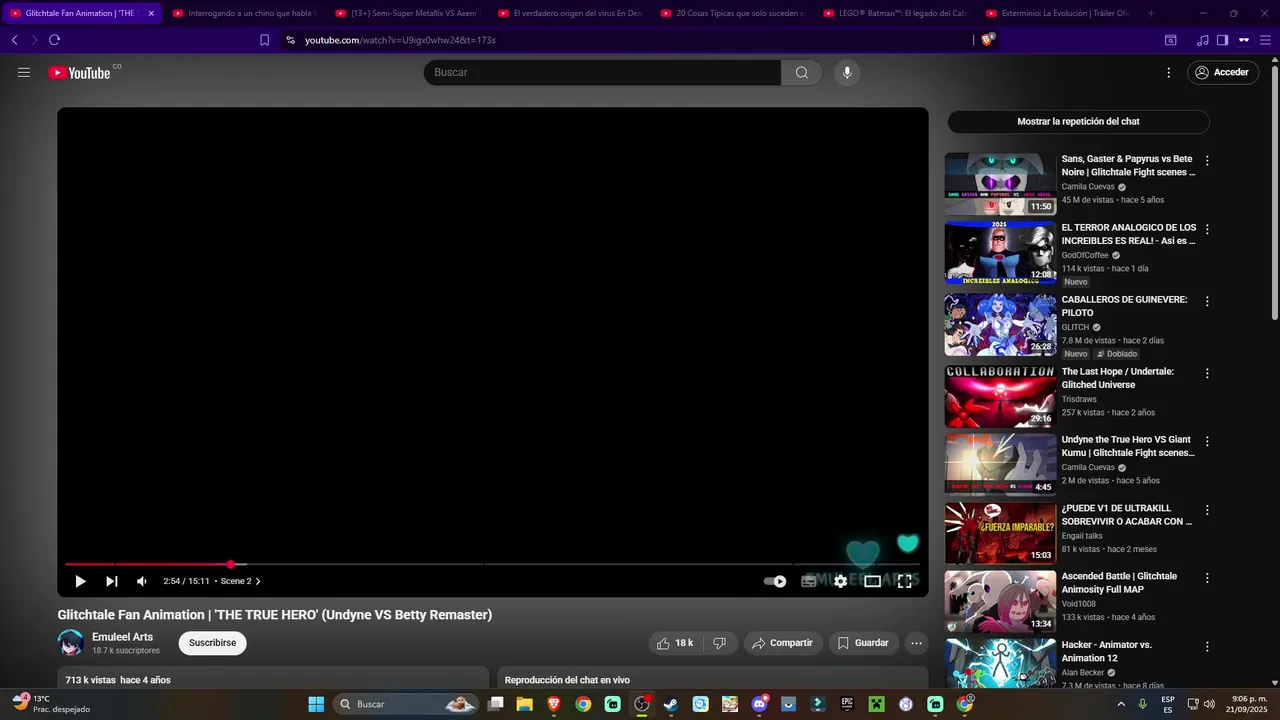The width and height of the screenshot is (1280, 720).
Task: Open Minecraft from the taskbar
Action: click(877, 704)
